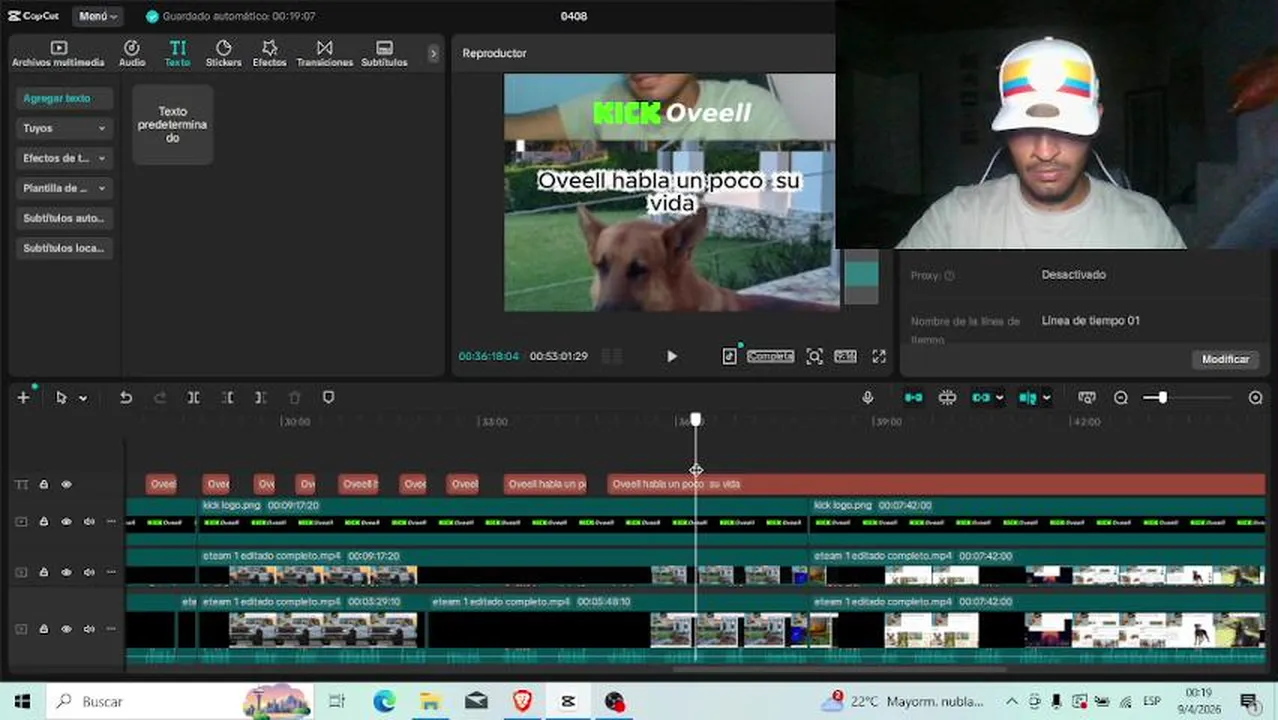
Task: Open Subtítulos automáticos option
Action: pyautogui.click(x=64, y=218)
